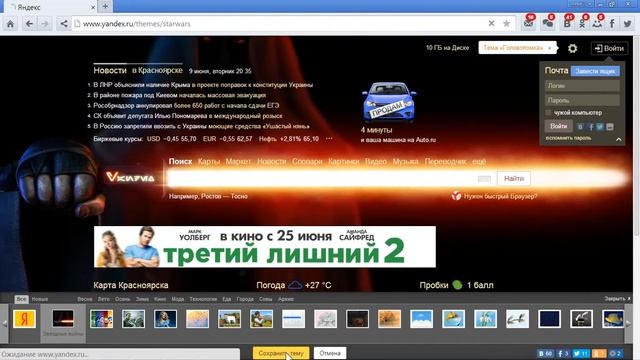Image resolution: width=640 pixels, height=360 pixels.
Task: Select the dark navy blue theme thumbnail
Action: pyautogui.click(x=549, y=319)
